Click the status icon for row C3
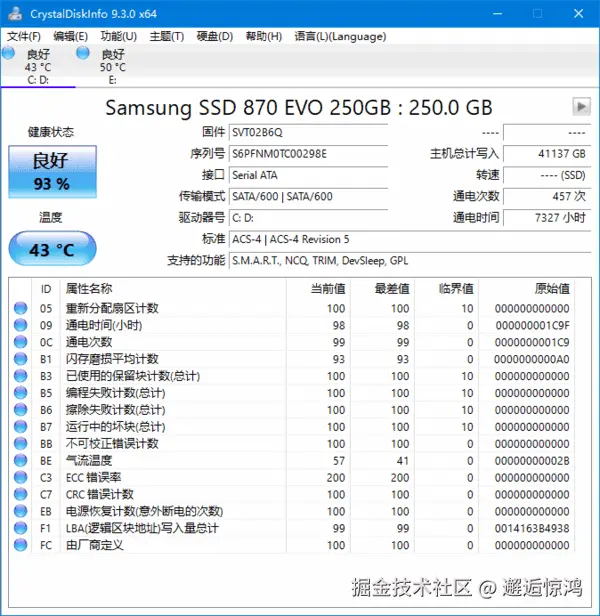 (x=20, y=477)
